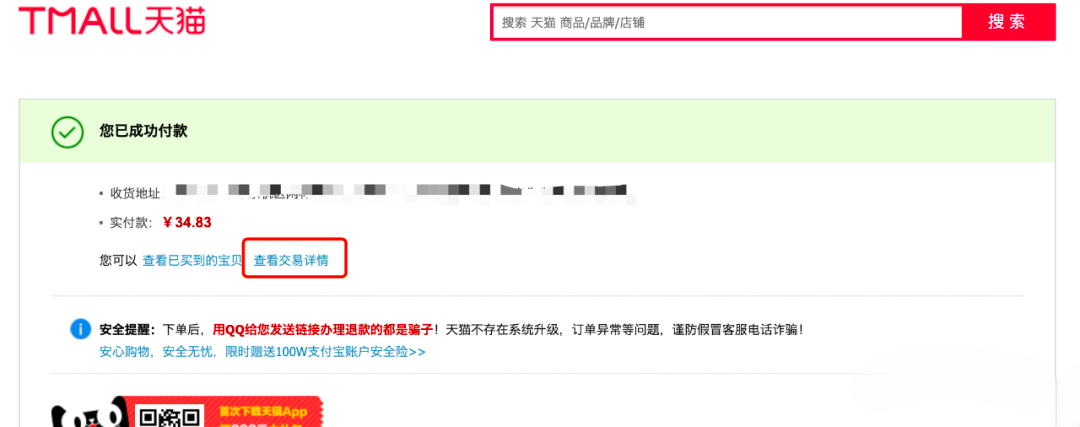This screenshot has height=427, width=1080.
Task: Click the Tmall cat mascot image
Action: point(87,415)
